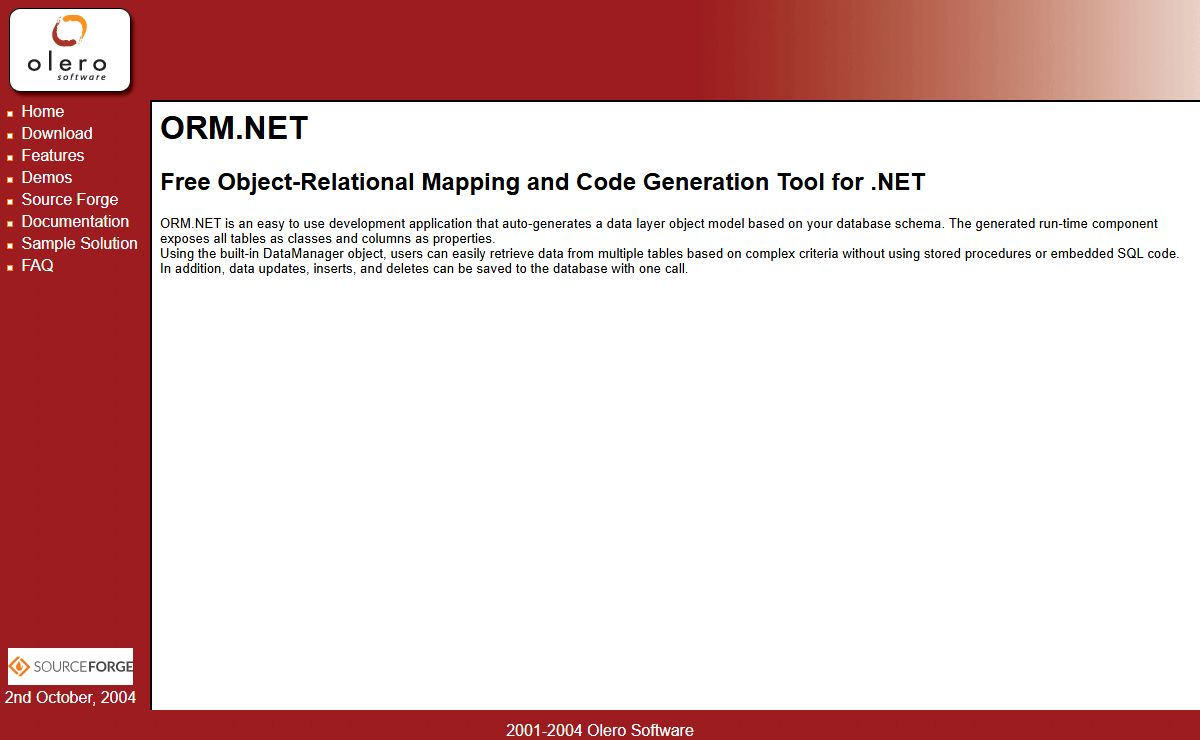Open the Sample Solution link
This screenshot has height=740, width=1200.
80,243
